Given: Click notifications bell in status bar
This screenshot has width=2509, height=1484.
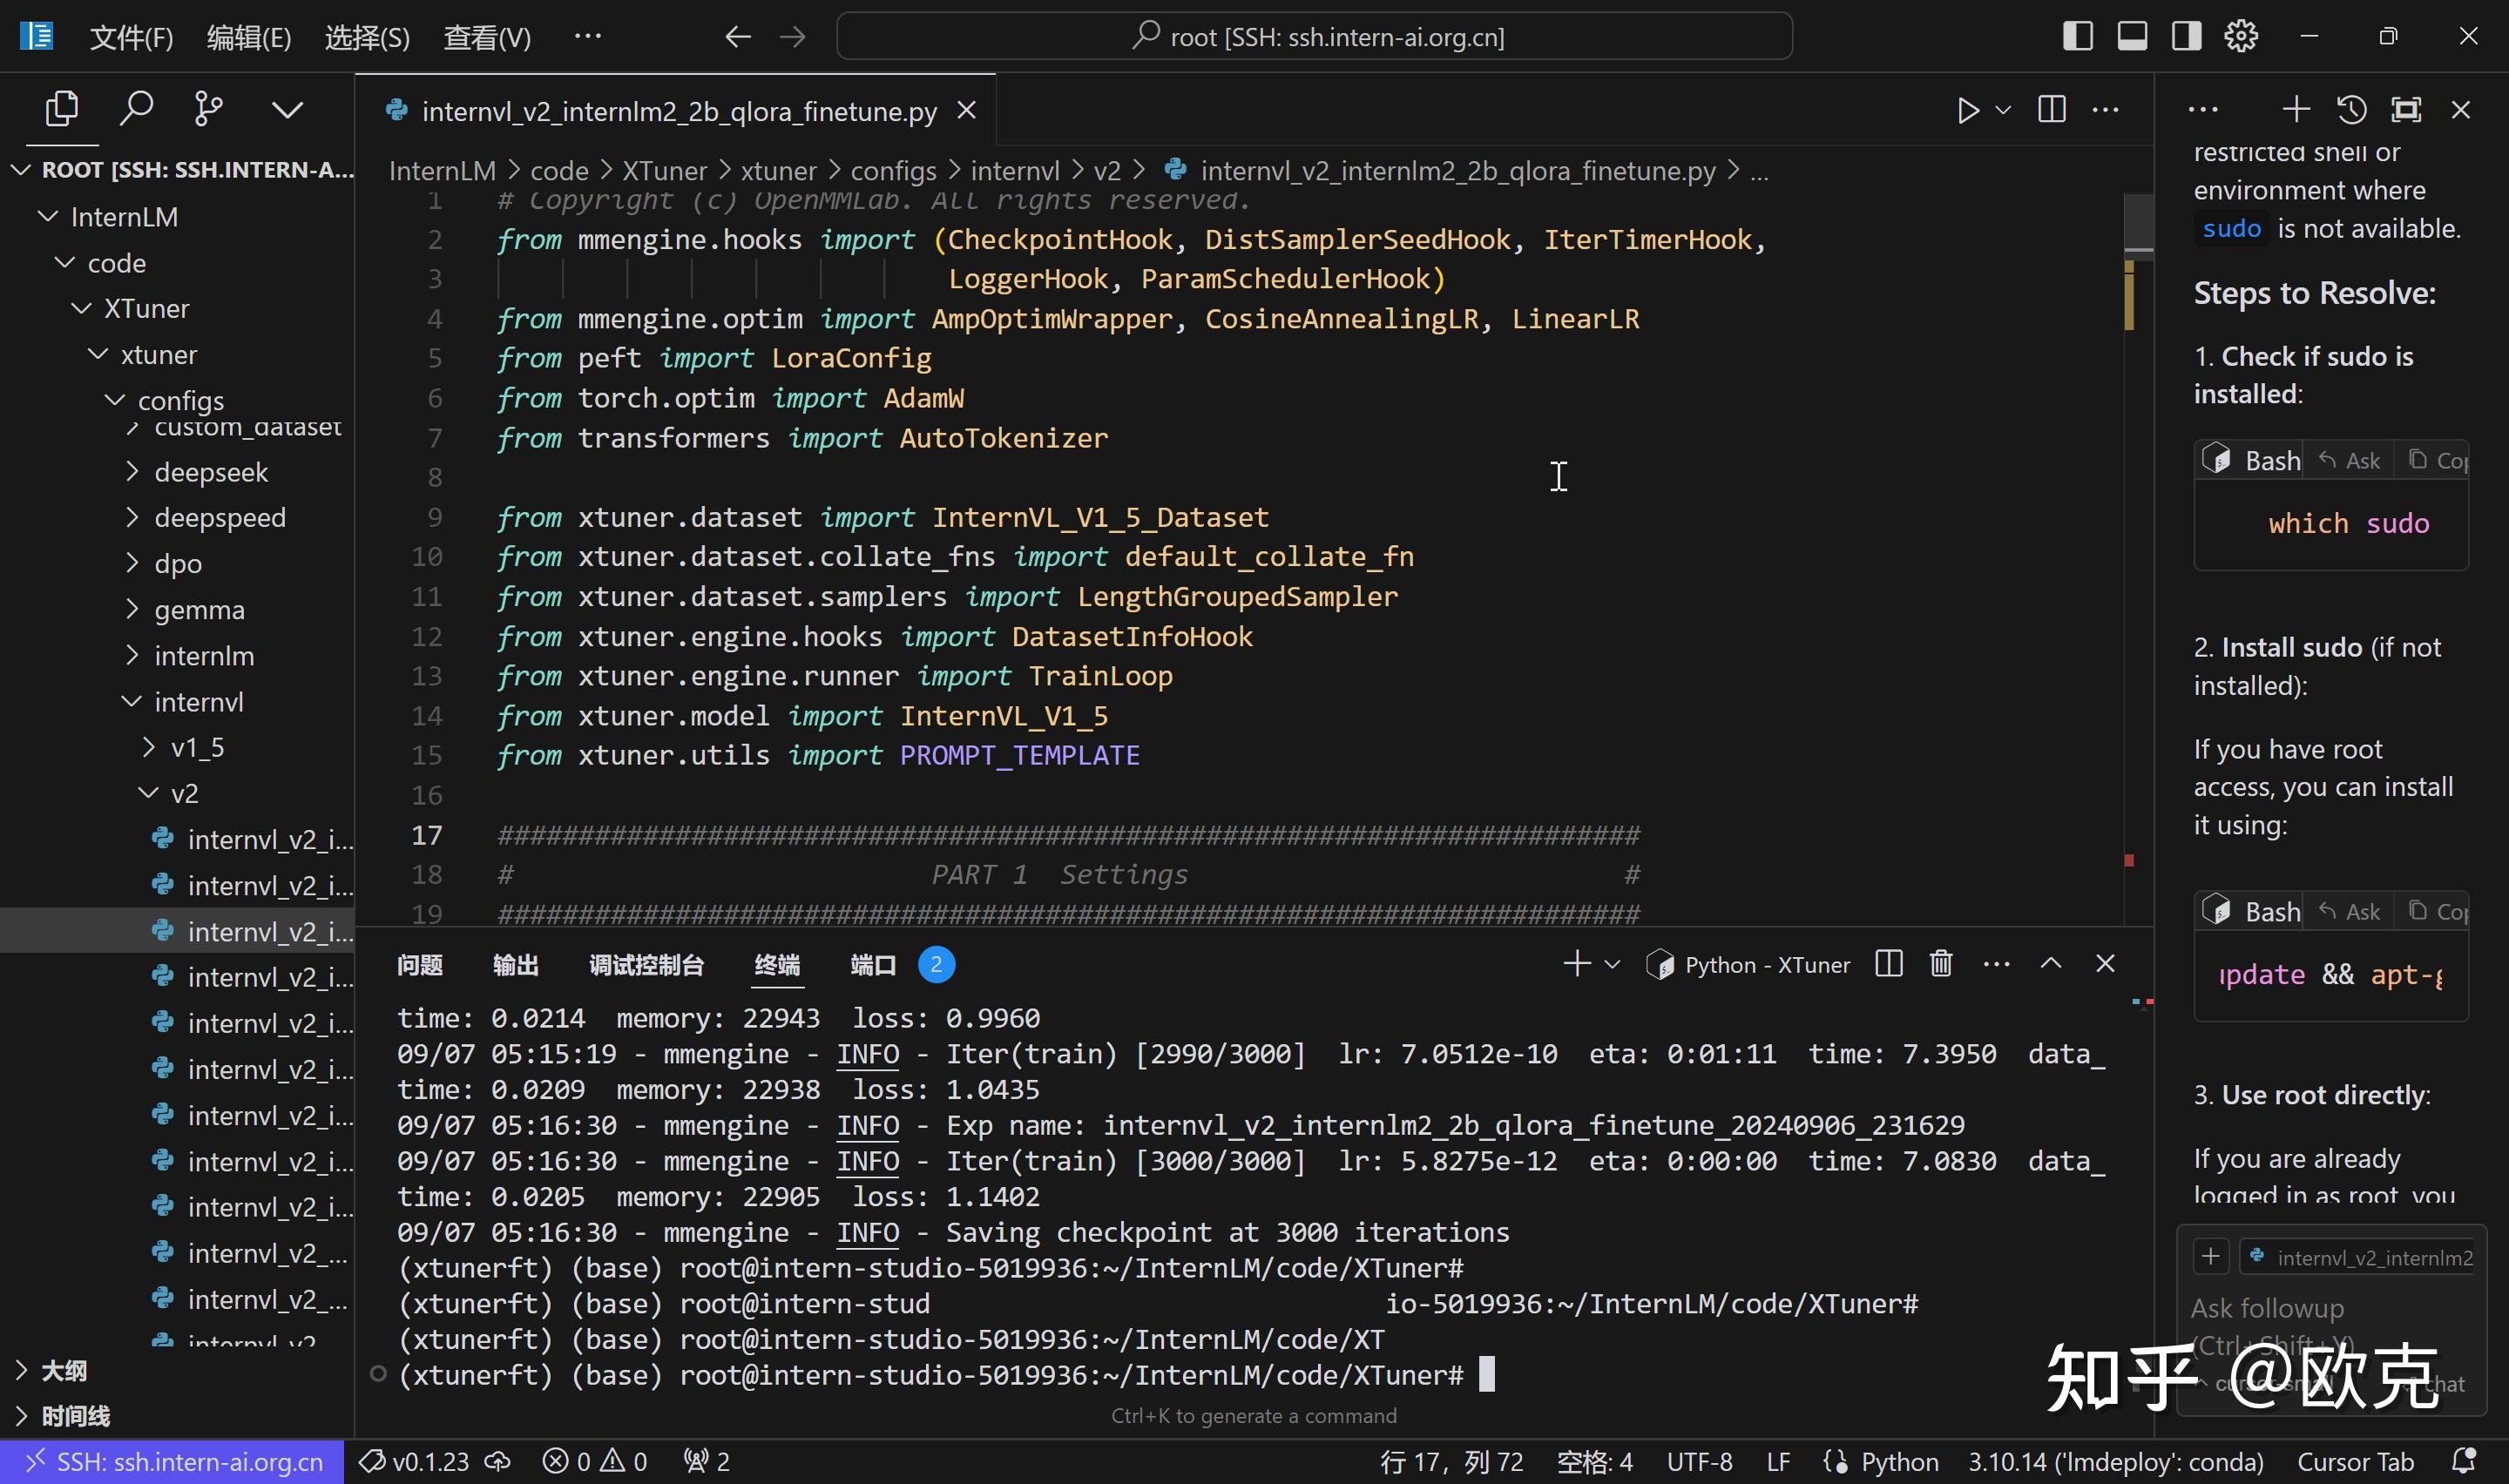Looking at the screenshot, I should [2464, 1461].
